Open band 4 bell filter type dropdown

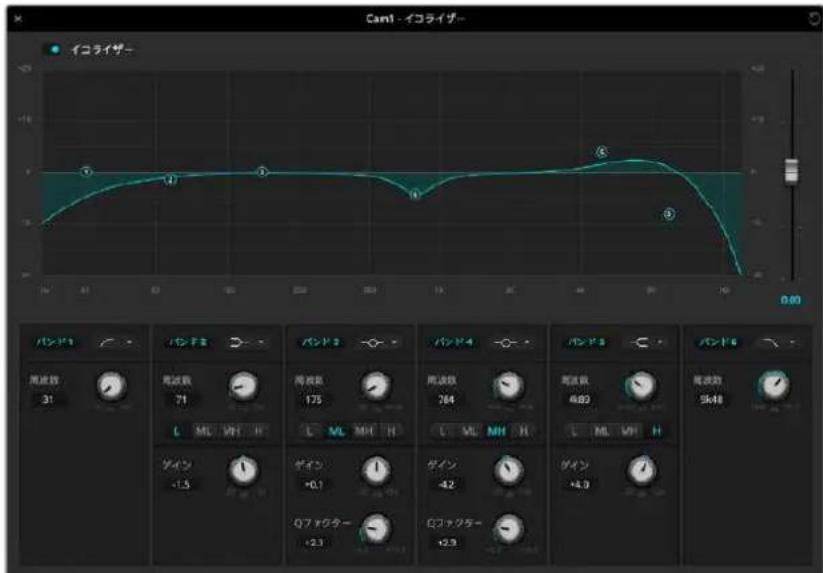[x=512, y=343]
